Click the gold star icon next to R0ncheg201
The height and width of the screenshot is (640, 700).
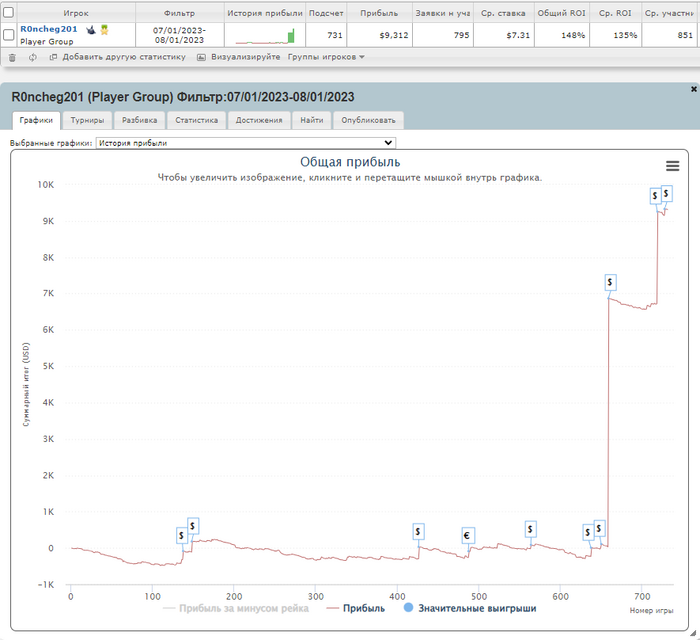[104, 30]
